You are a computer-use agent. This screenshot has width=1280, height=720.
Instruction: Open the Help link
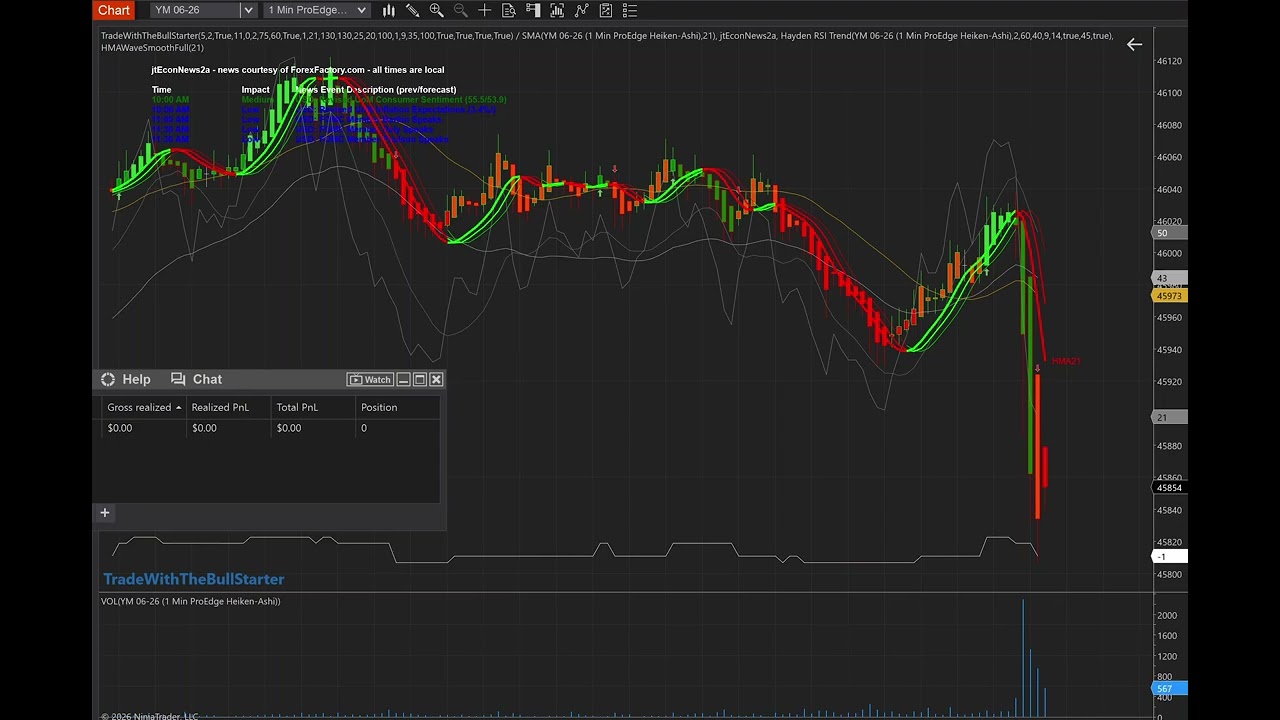click(136, 379)
